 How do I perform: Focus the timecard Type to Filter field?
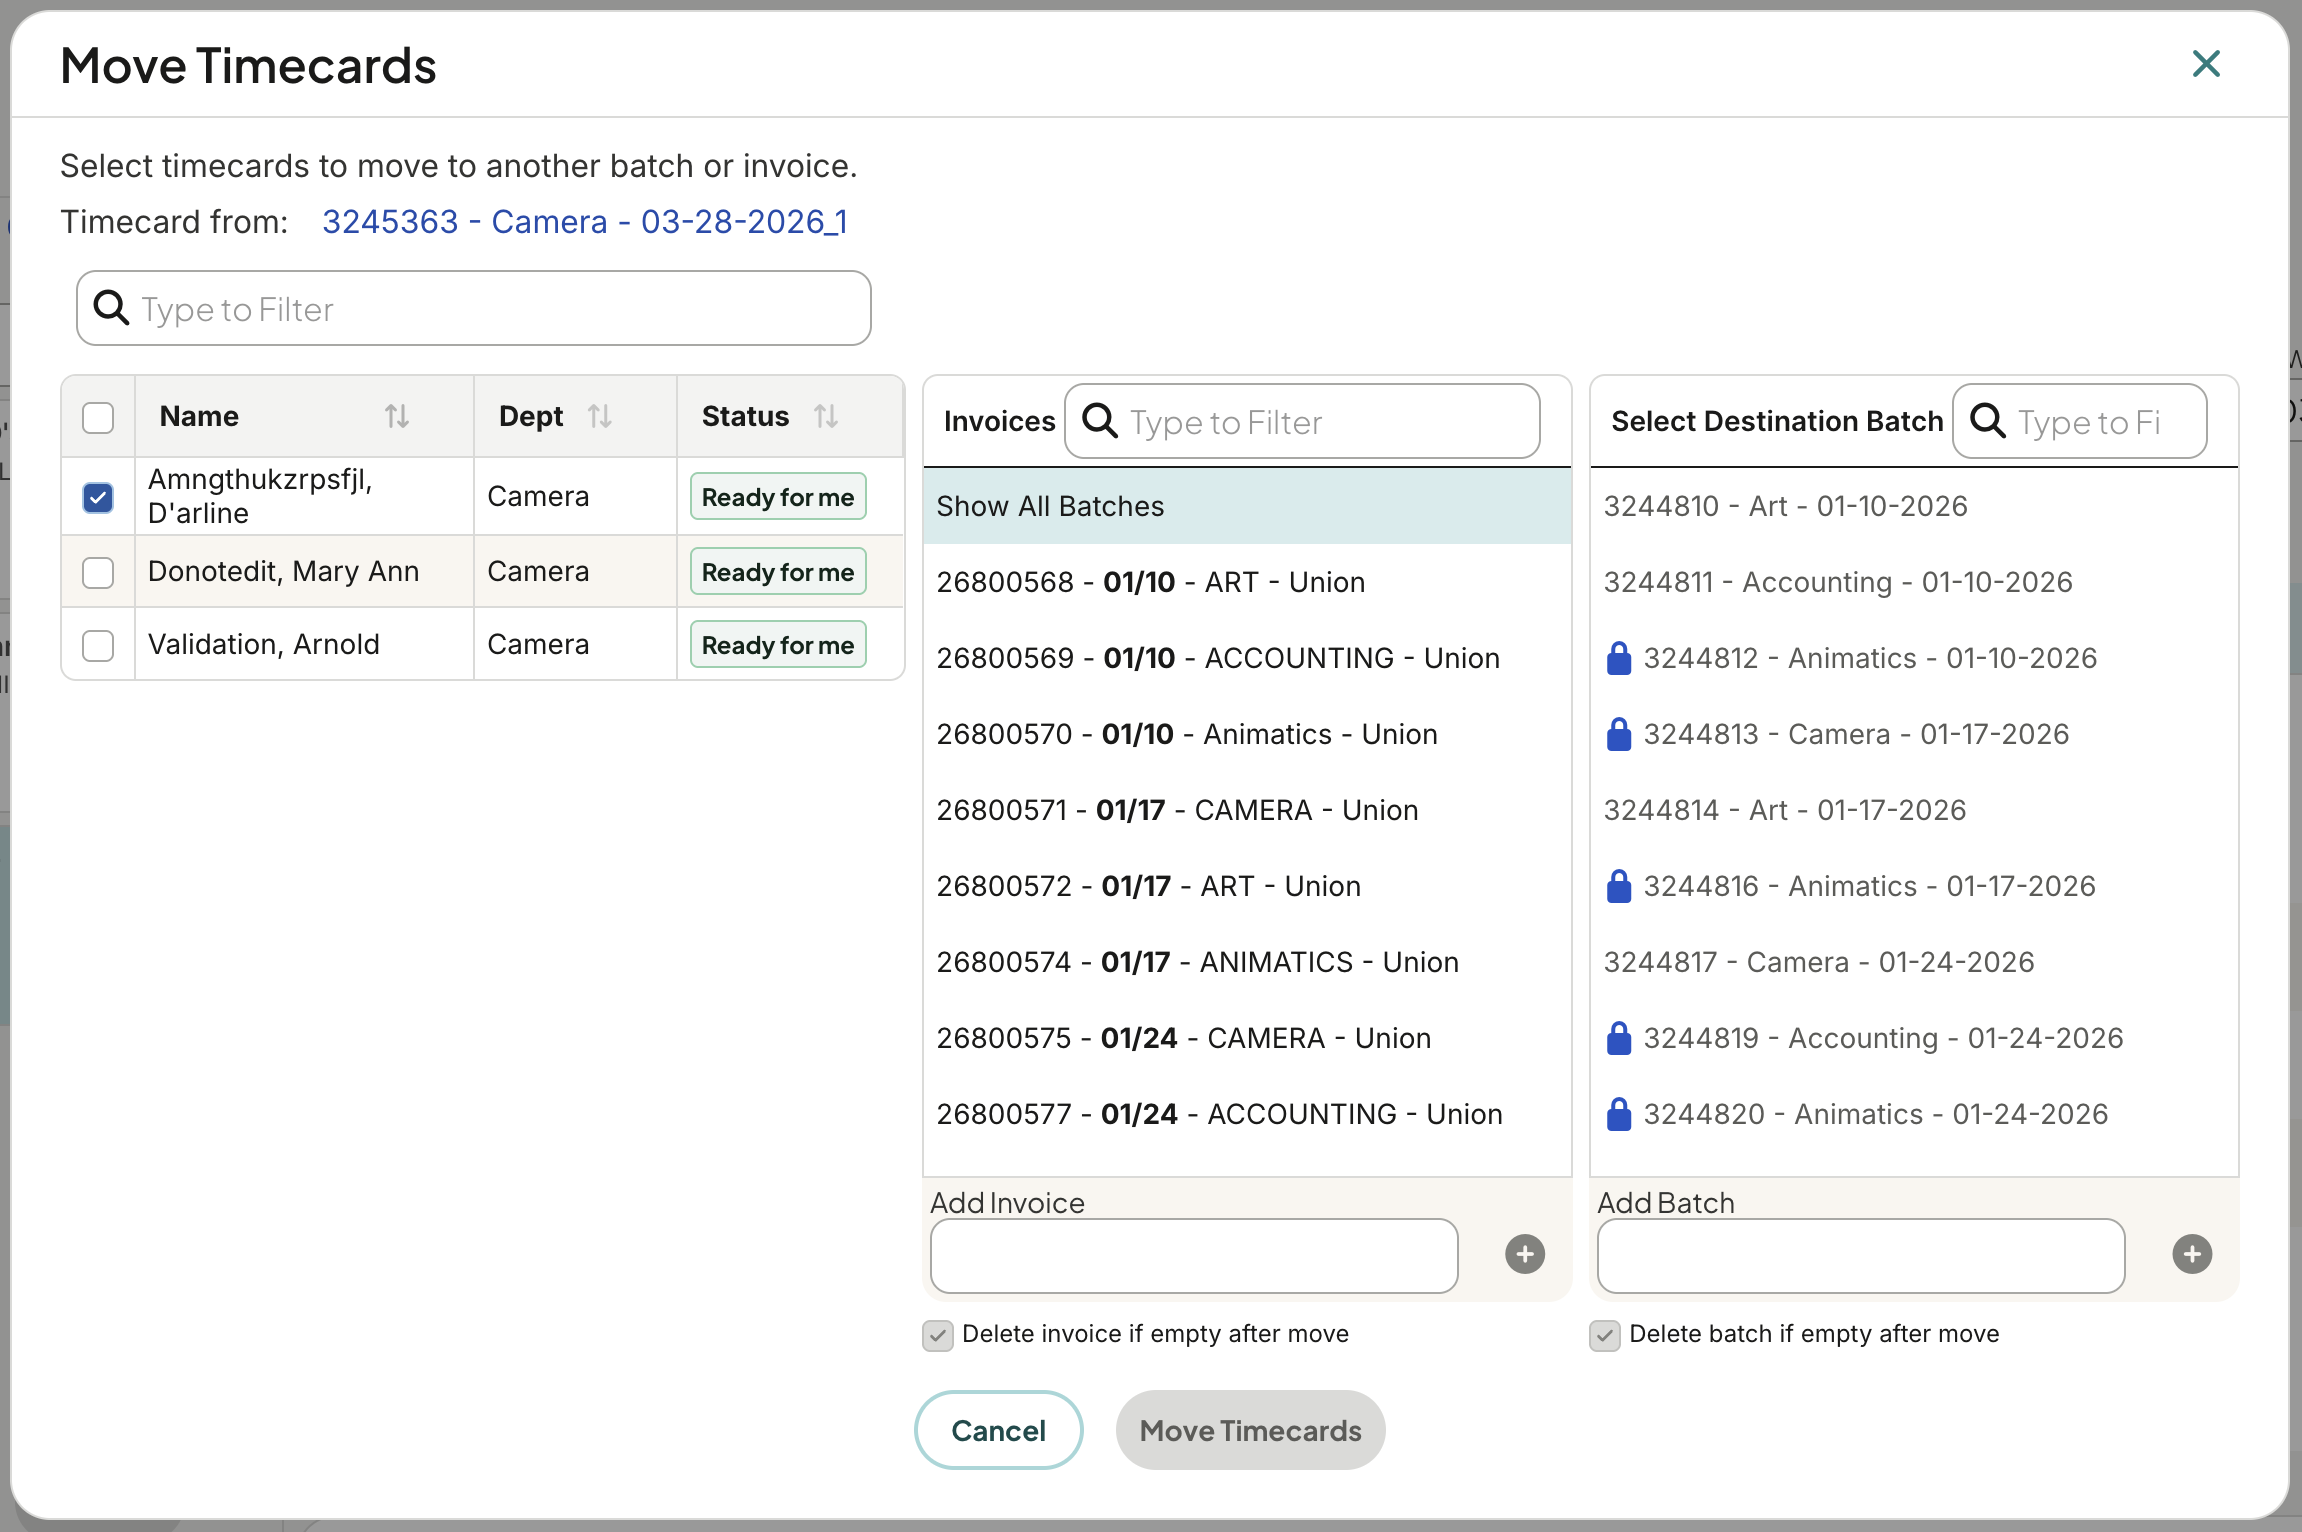point(474,308)
